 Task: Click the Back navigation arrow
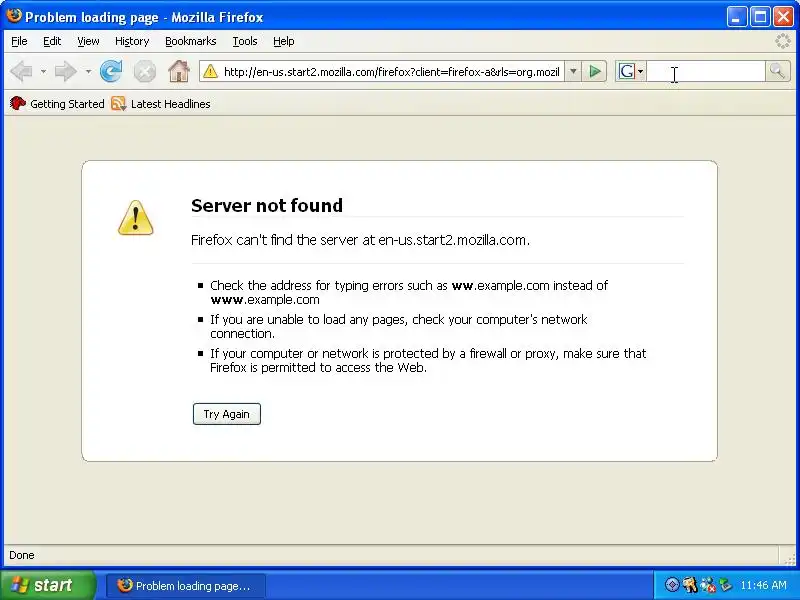tap(21, 71)
